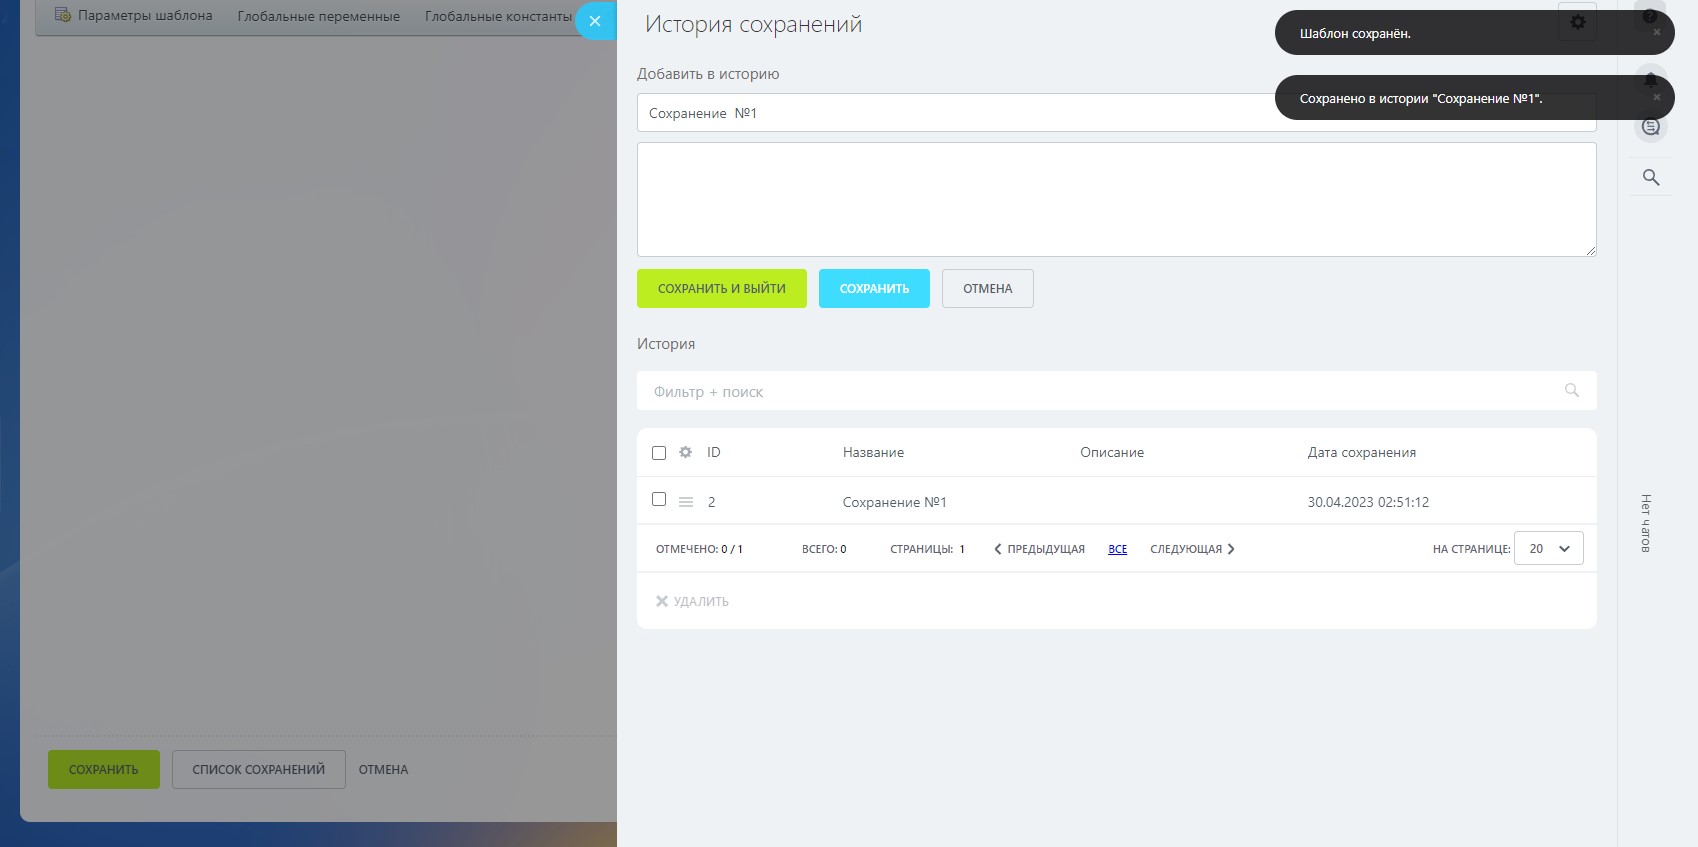Sort by Описание column header
1698x847 pixels.
tap(1112, 452)
